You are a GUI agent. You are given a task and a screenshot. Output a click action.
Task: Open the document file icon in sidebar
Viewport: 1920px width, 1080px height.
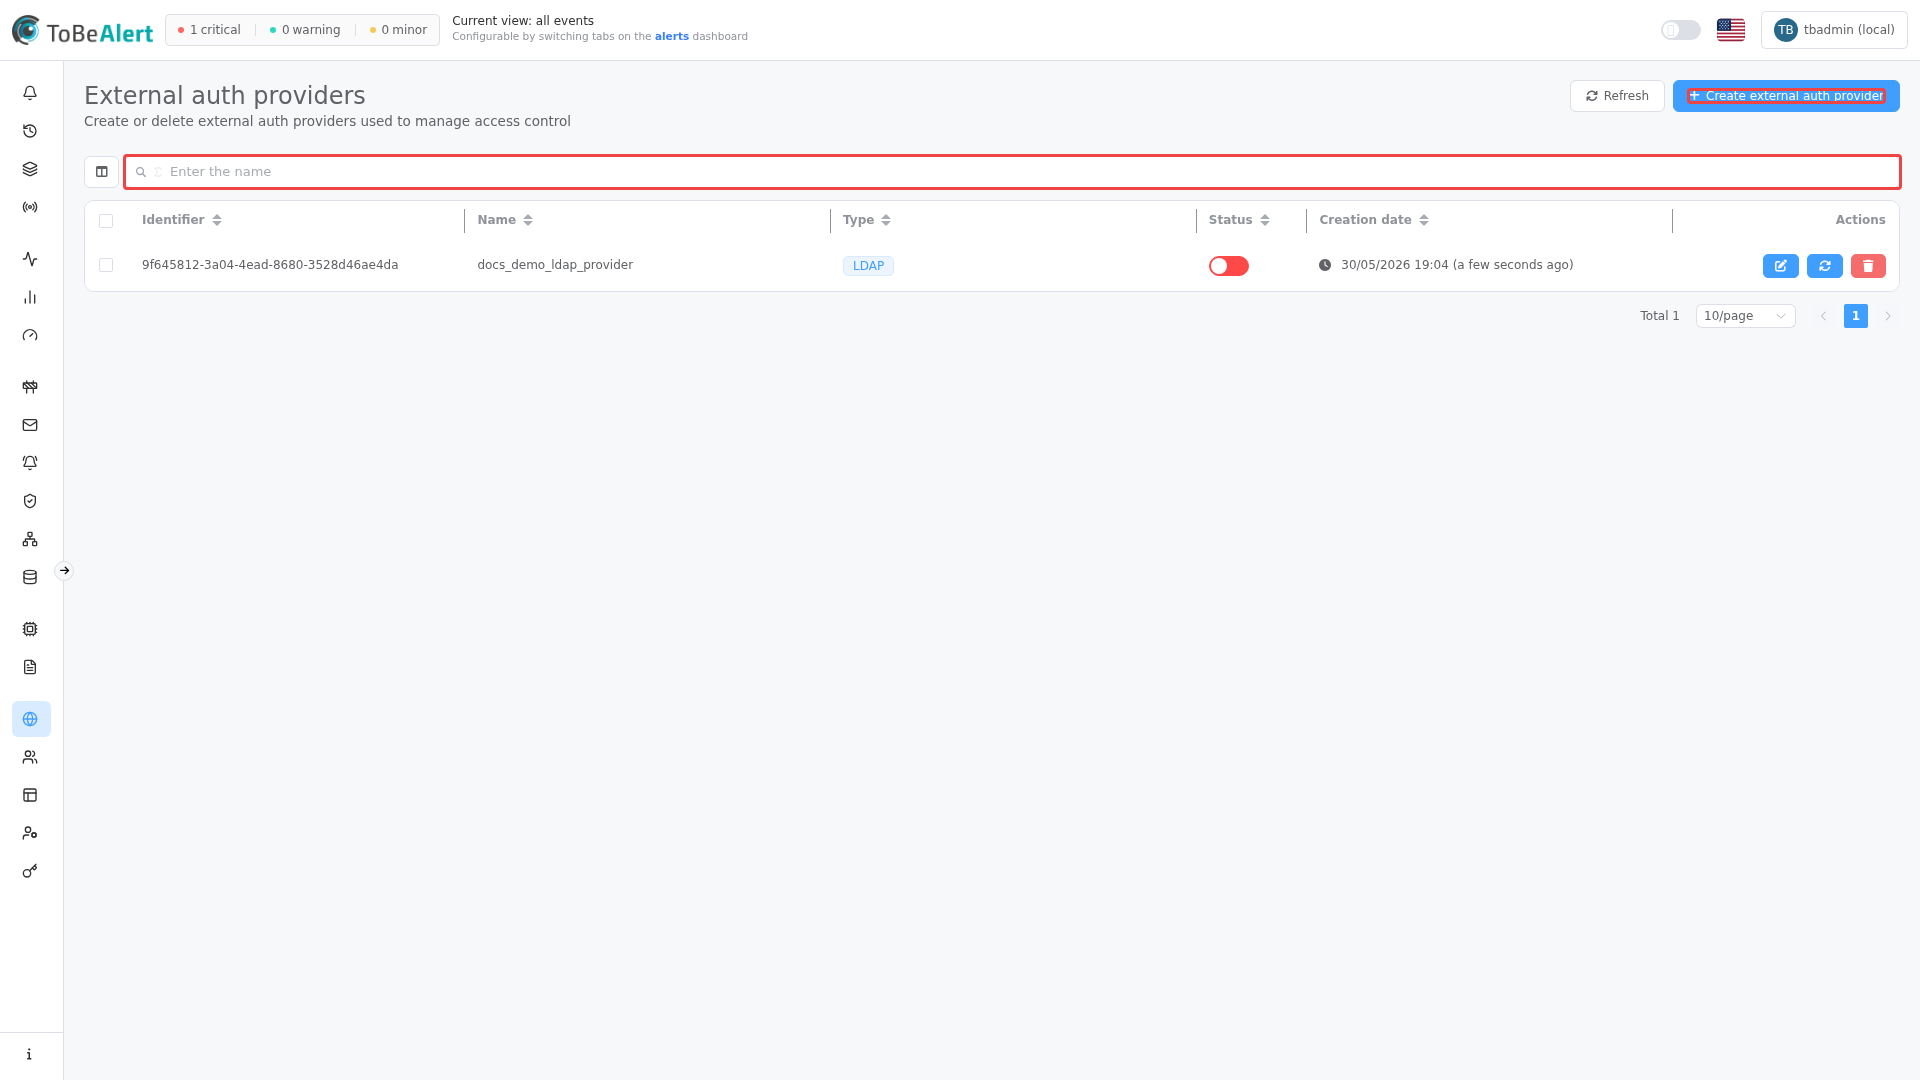click(x=30, y=667)
